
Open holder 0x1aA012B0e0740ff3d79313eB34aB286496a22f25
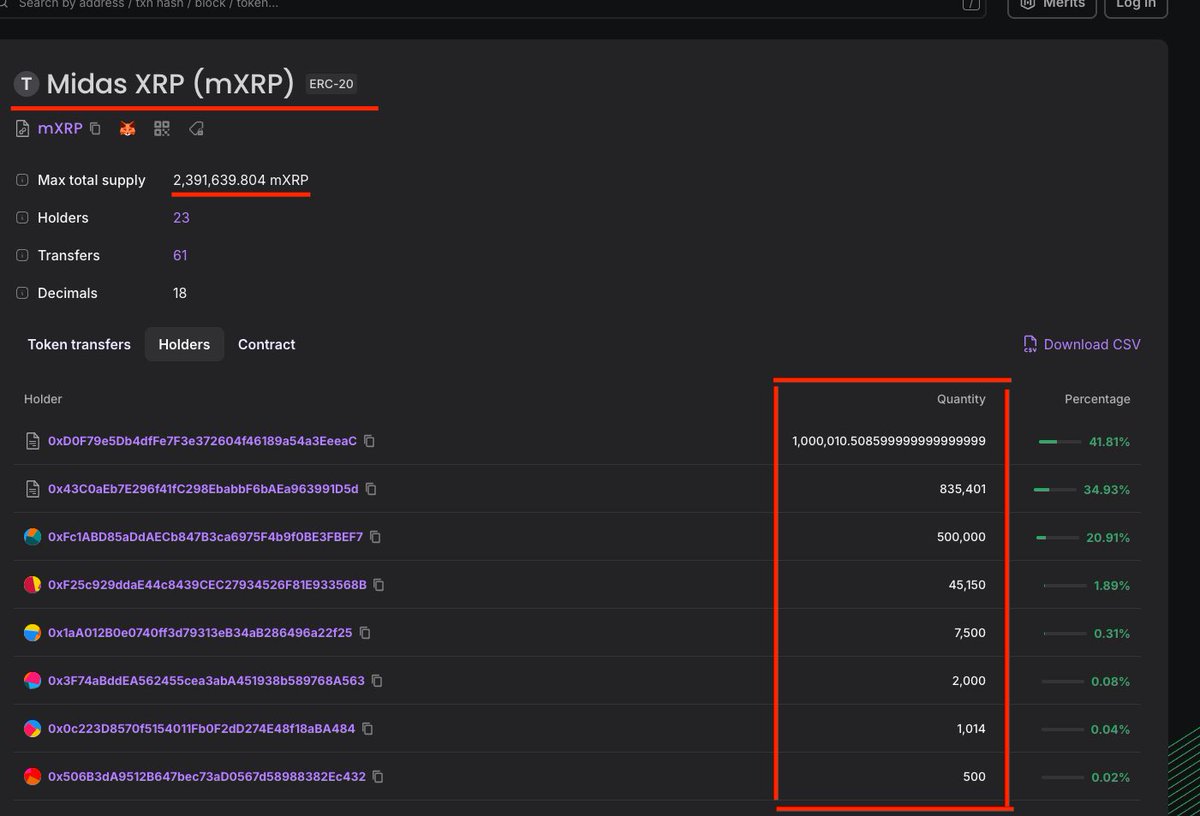pos(200,633)
